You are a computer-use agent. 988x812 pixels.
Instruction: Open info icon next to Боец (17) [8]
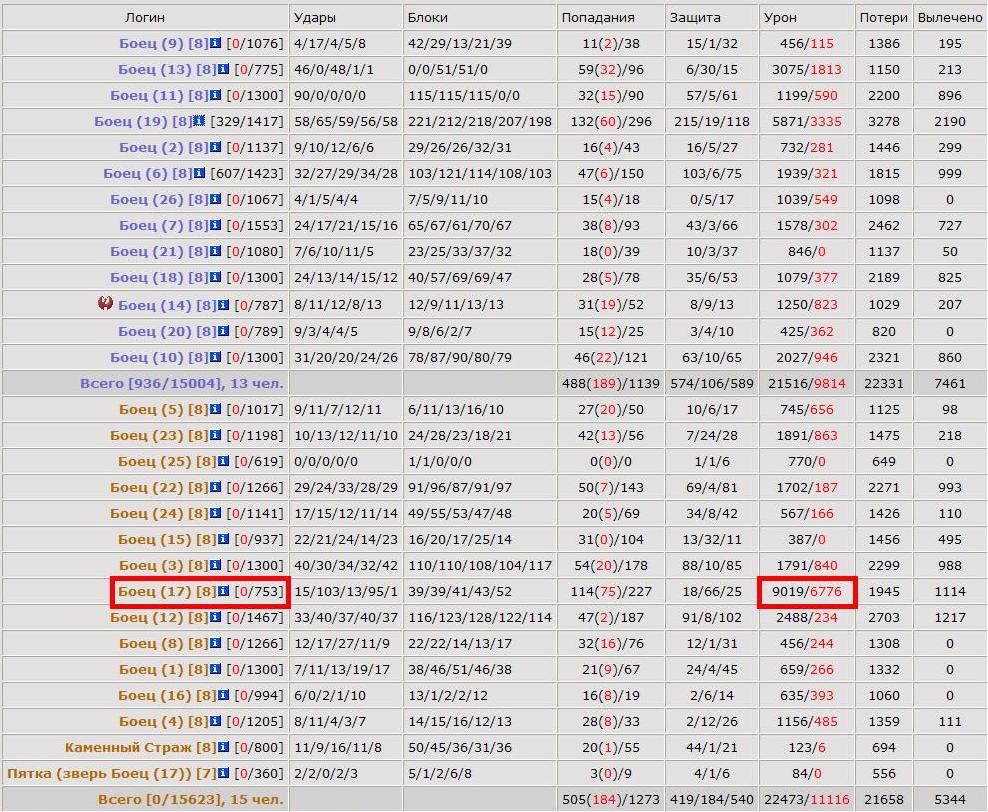pos(224,591)
